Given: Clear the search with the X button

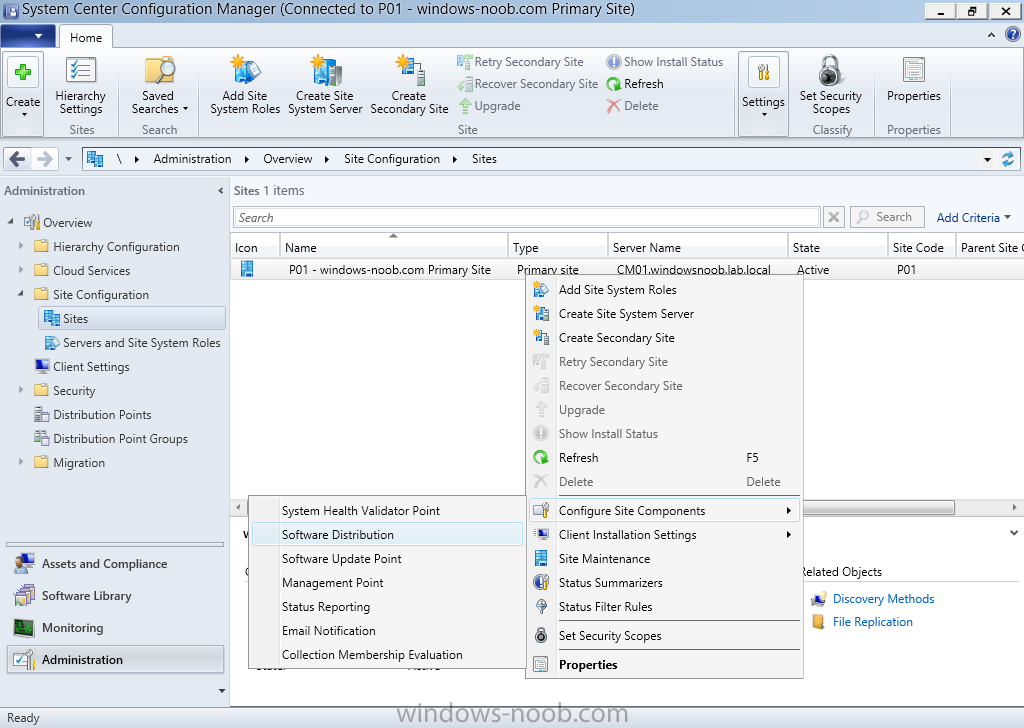Looking at the screenshot, I should 833,217.
